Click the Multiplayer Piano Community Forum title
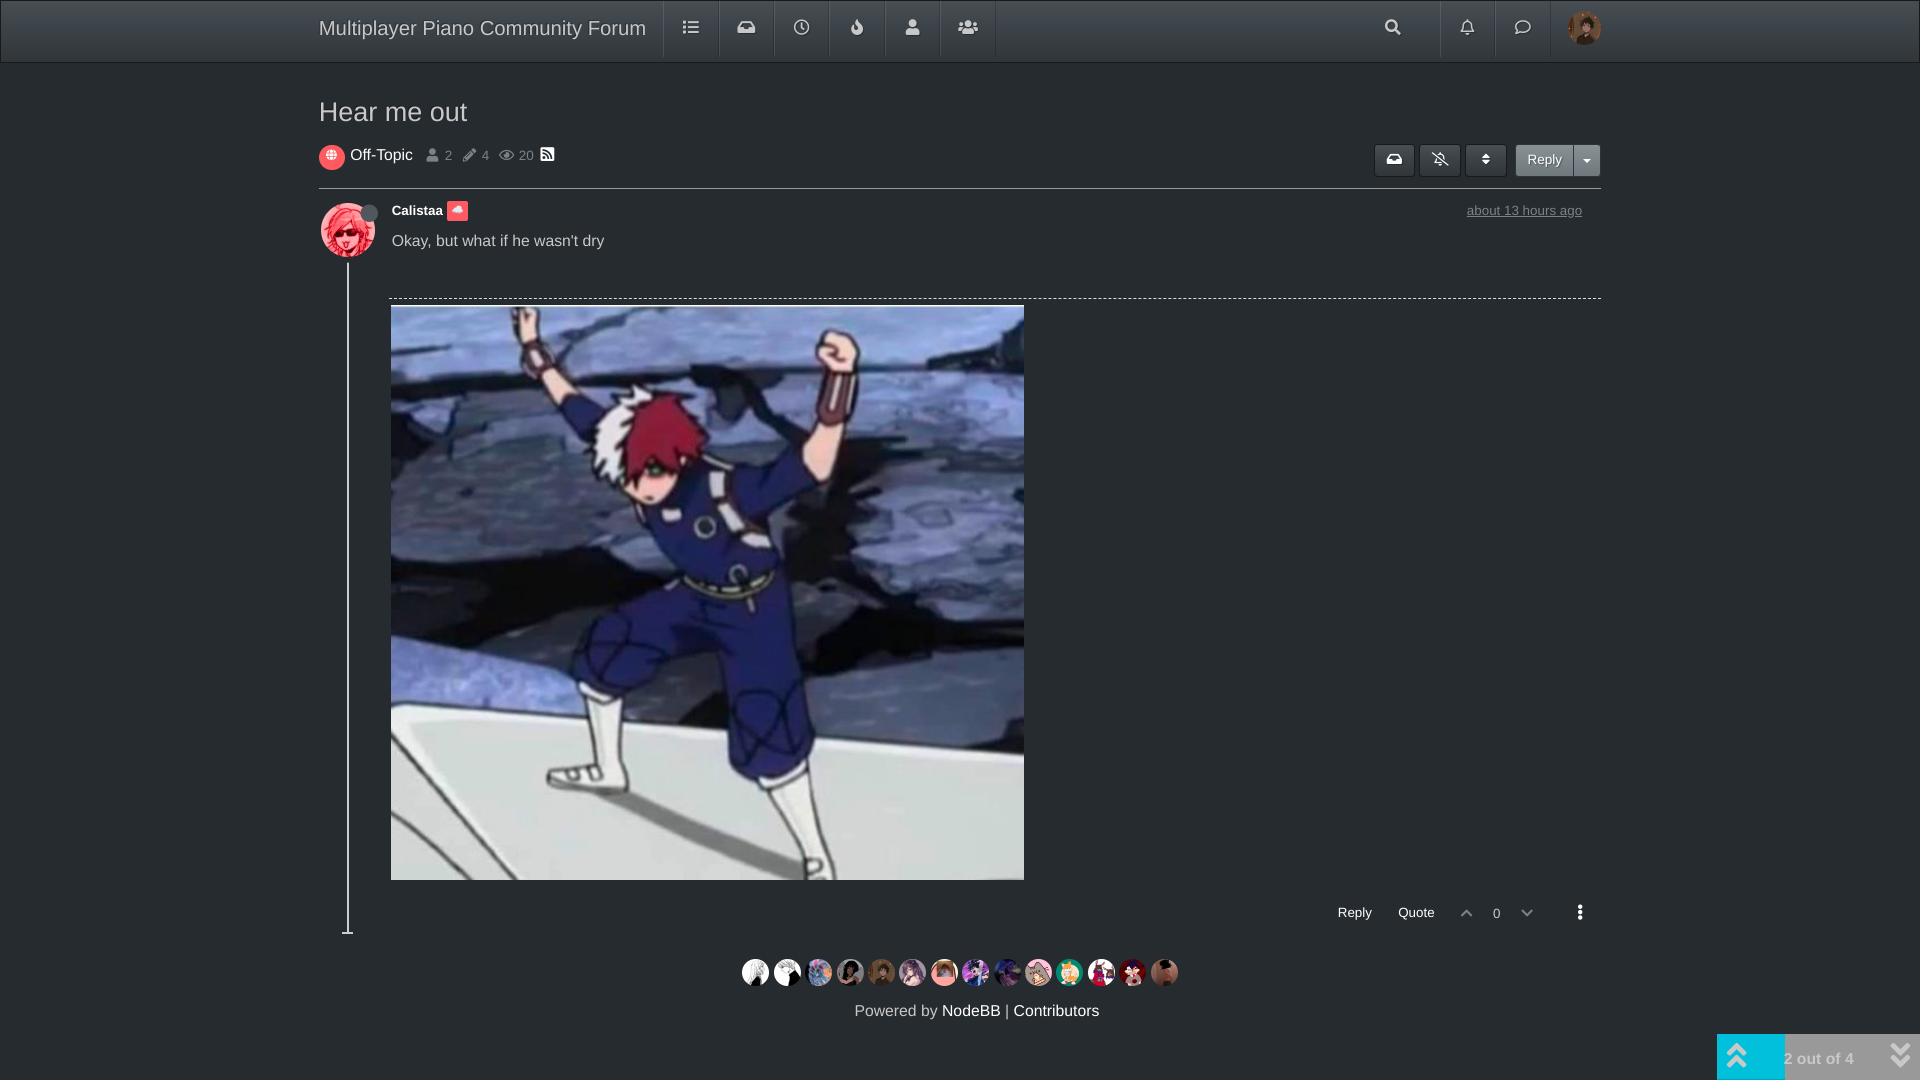This screenshot has width=1920, height=1080. [482, 28]
